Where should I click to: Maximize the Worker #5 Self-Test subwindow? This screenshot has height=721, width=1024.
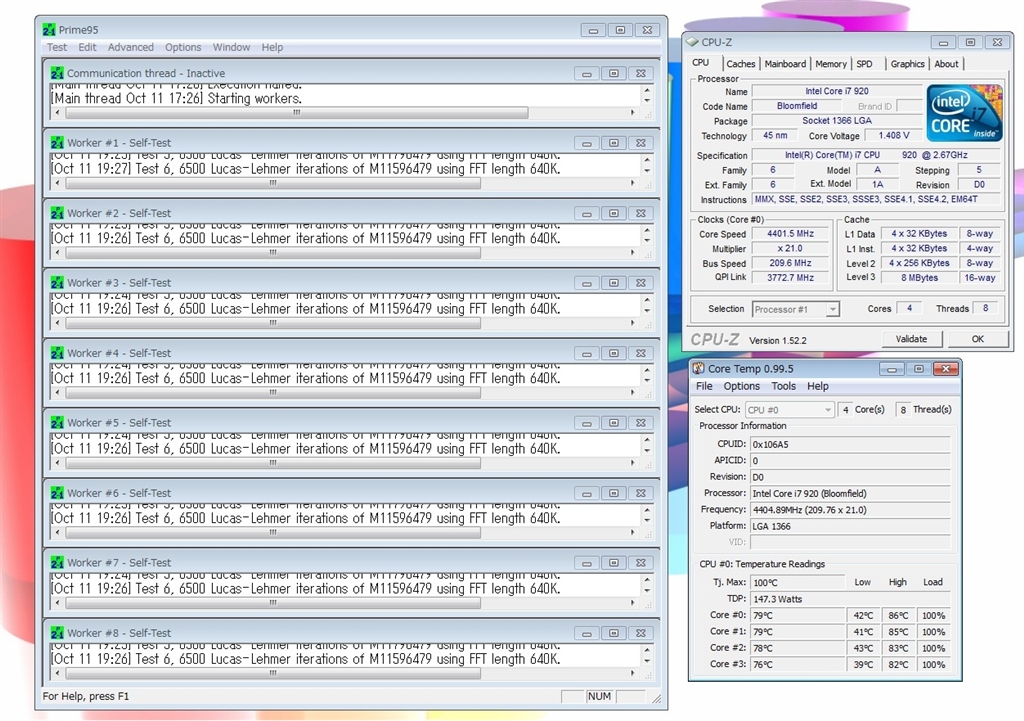(x=614, y=423)
